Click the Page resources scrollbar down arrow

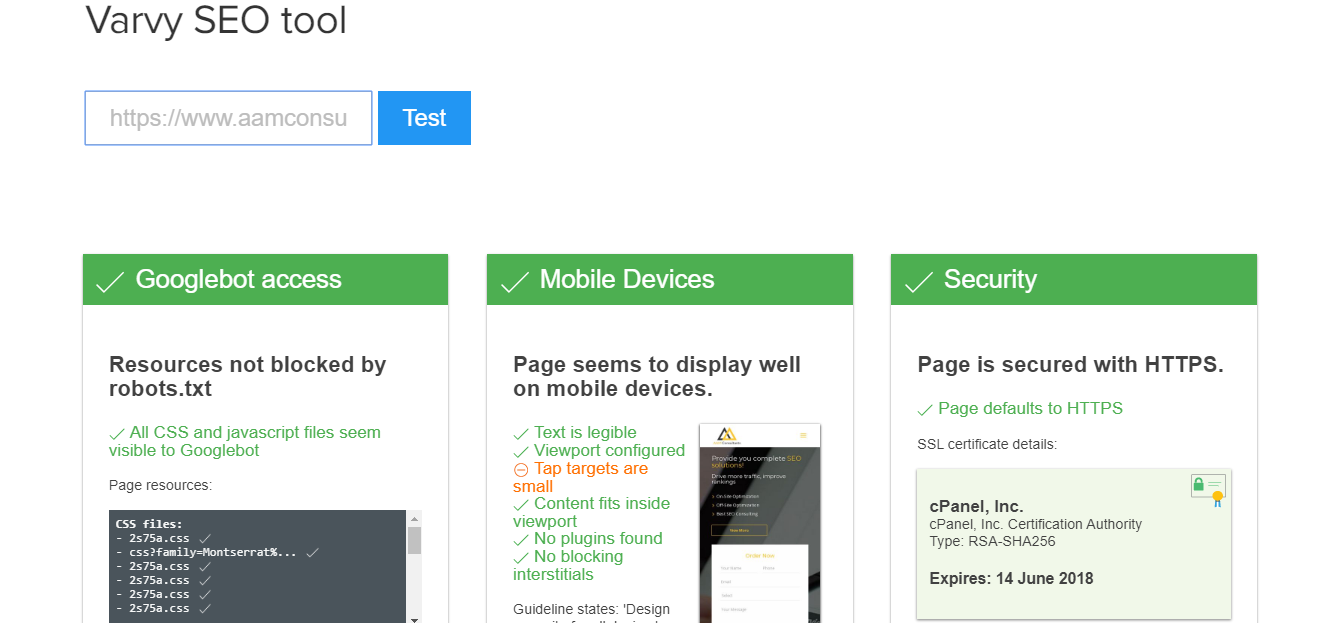click(x=414, y=616)
